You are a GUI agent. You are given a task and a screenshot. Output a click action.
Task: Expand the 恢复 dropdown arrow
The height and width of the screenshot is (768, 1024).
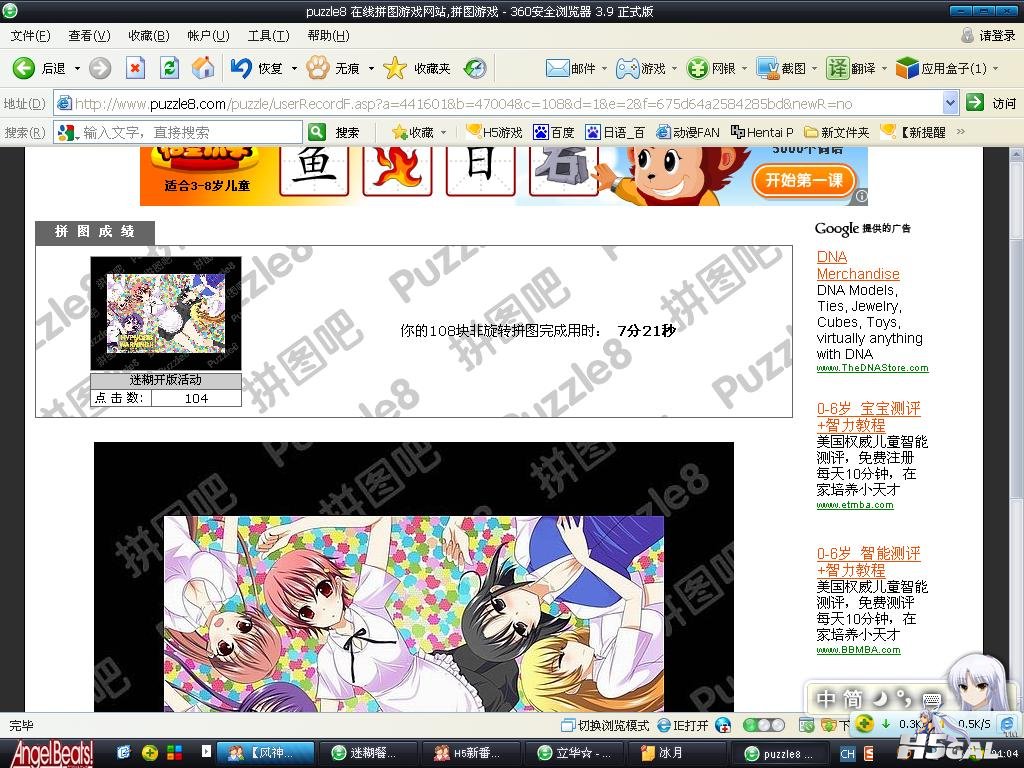tap(294, 68)
